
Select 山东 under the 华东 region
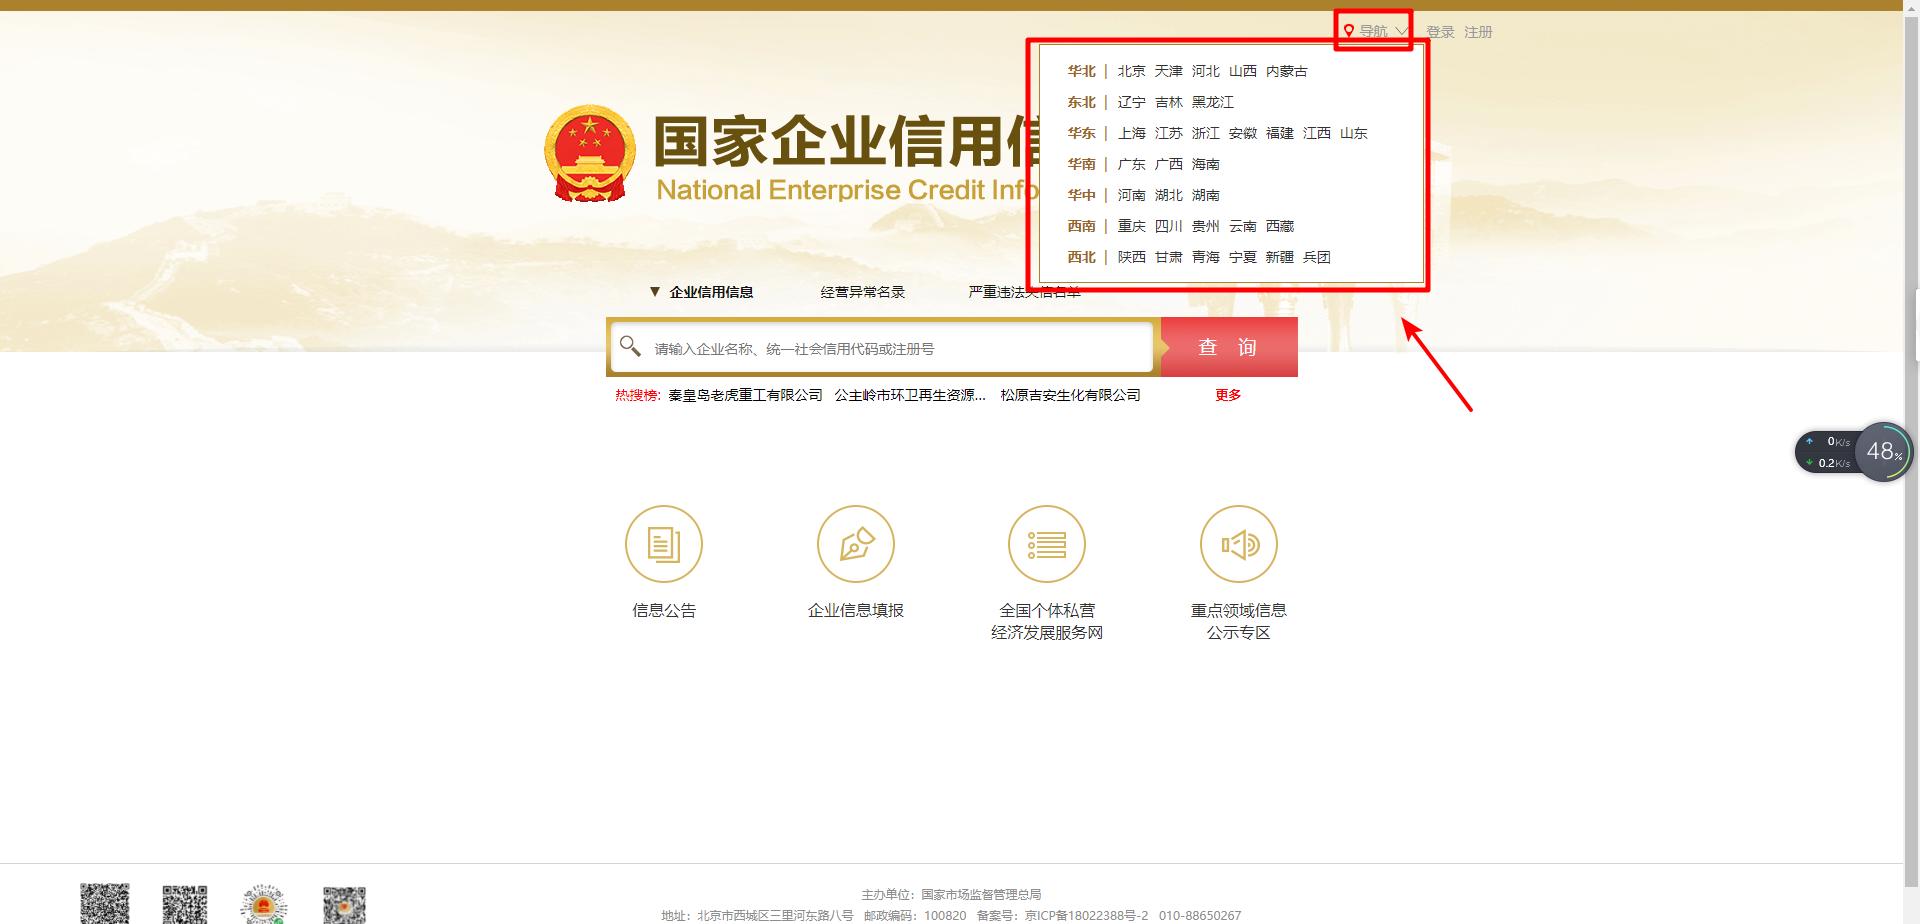click(1354, 133)
